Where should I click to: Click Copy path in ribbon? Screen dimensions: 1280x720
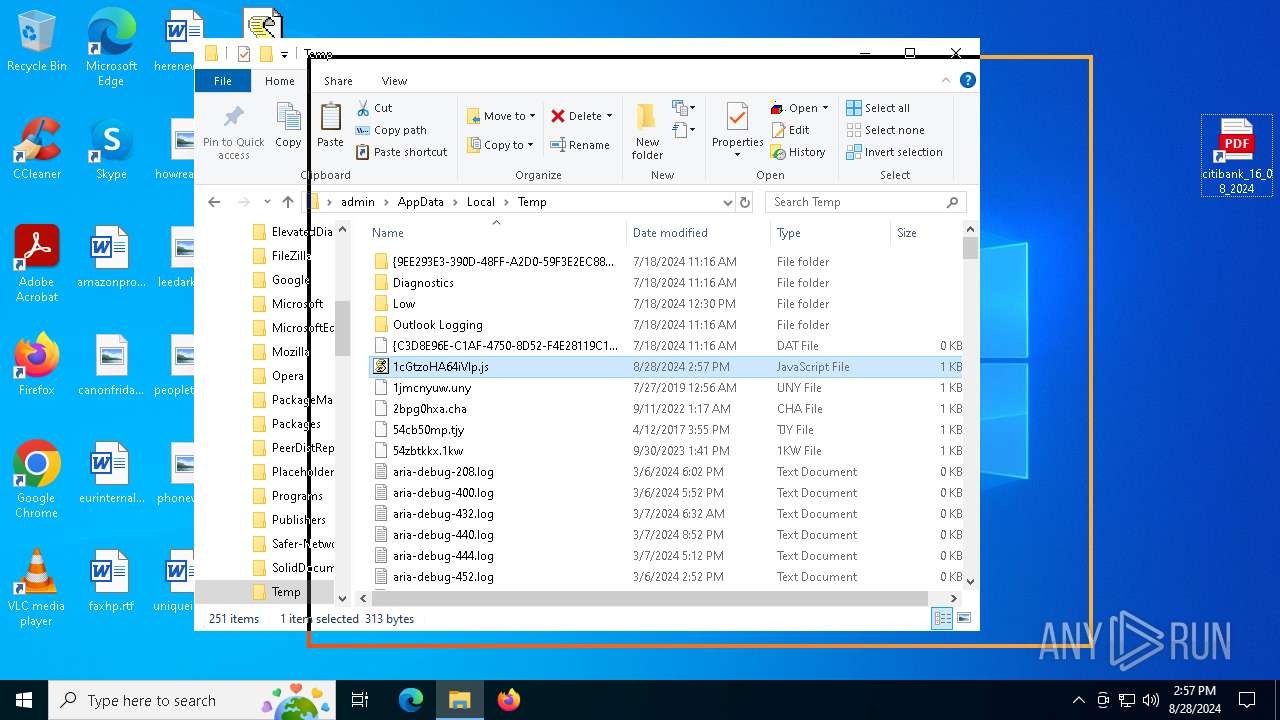pyautogui.click(x=390, y=130)
